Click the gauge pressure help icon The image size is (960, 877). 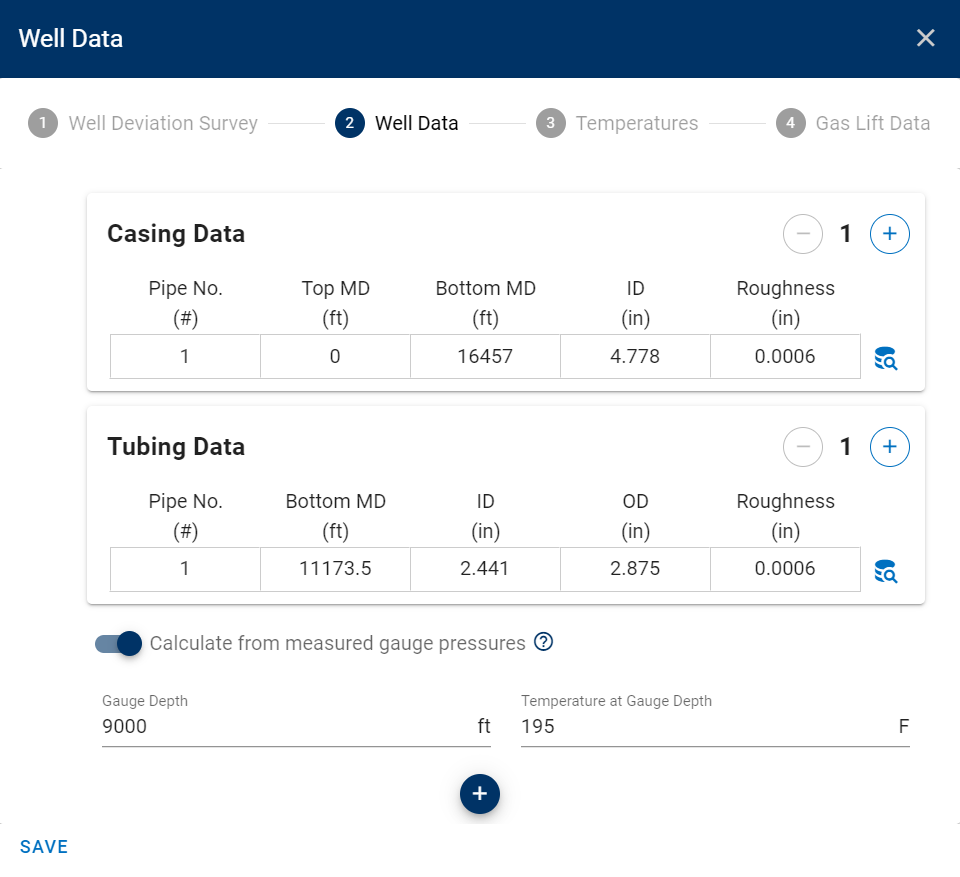tap(543, 642)
